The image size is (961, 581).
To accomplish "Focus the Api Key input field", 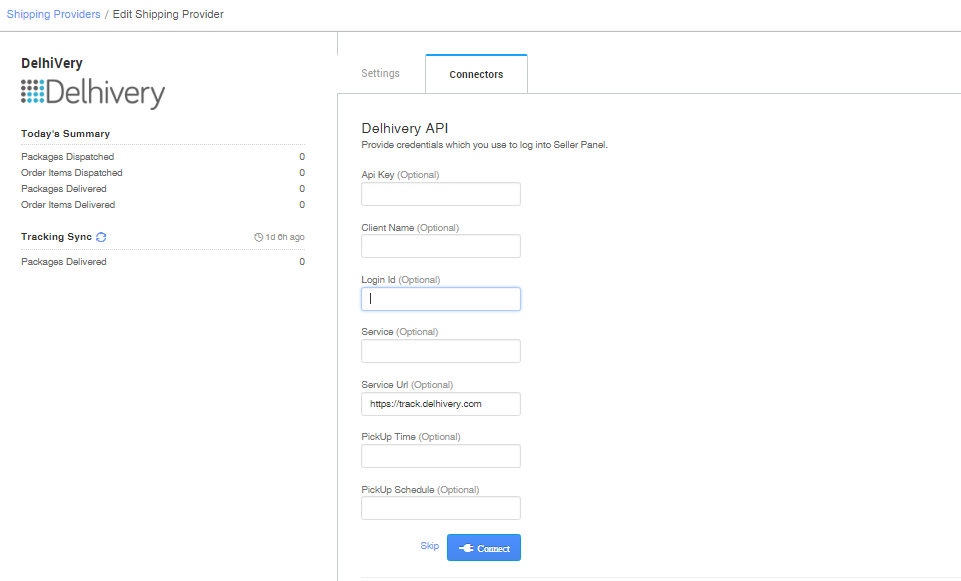I will (440, 193).
